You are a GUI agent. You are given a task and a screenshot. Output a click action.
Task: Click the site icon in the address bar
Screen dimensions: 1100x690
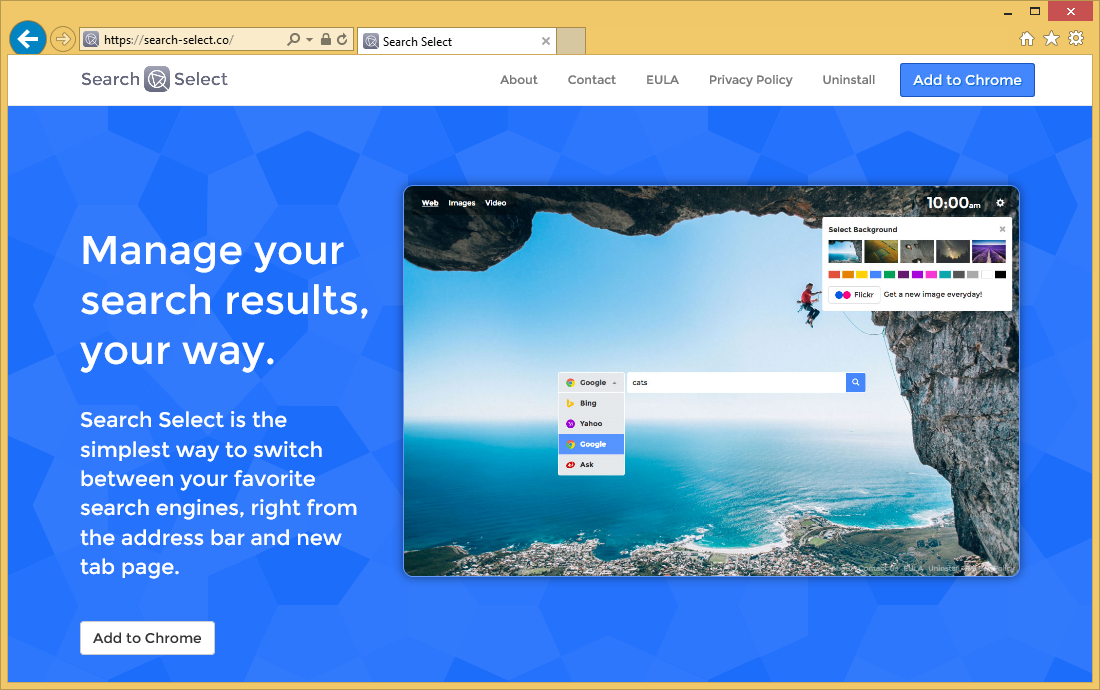pyautogui.click(x=91, y=40)
